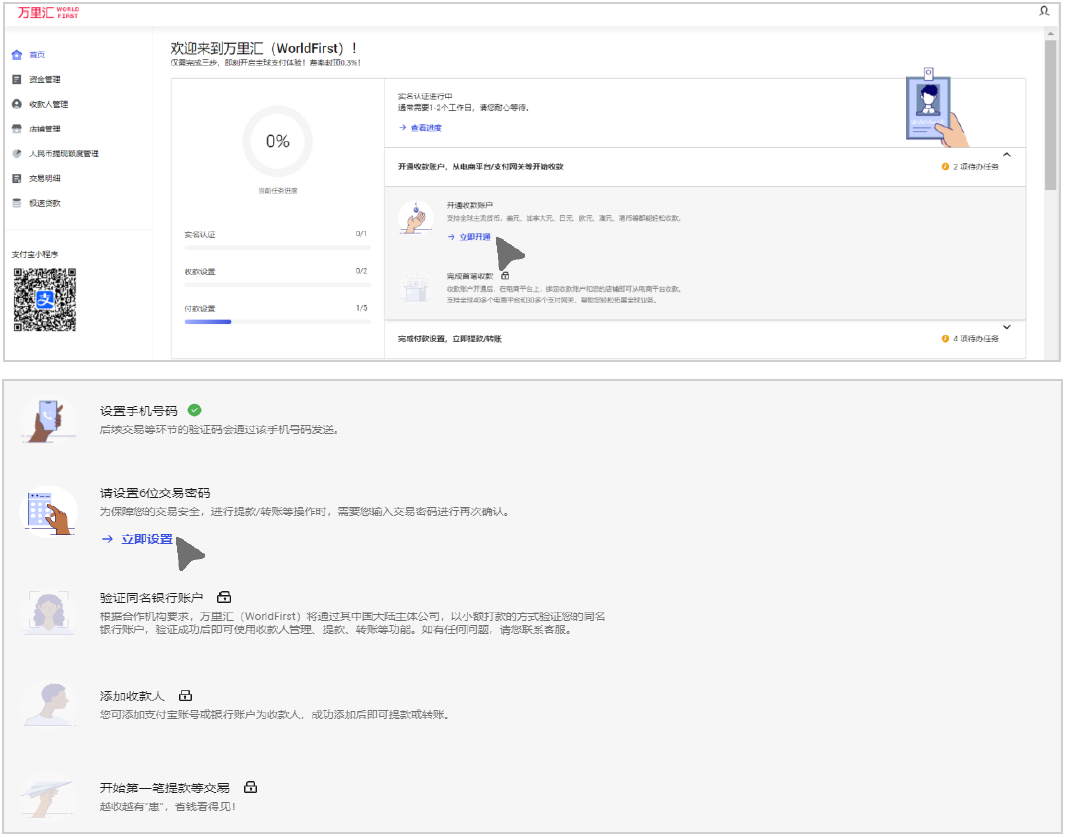The width and height of the screenshot is (1065, 837).
Task: Click the 当前任务进度 caption
Action: tap(277, 191)
